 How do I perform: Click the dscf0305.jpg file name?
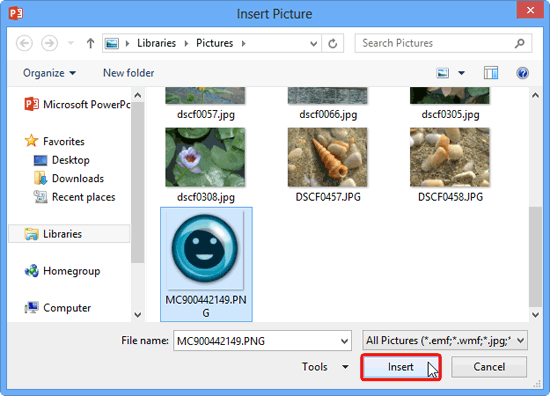pos(450,115)
